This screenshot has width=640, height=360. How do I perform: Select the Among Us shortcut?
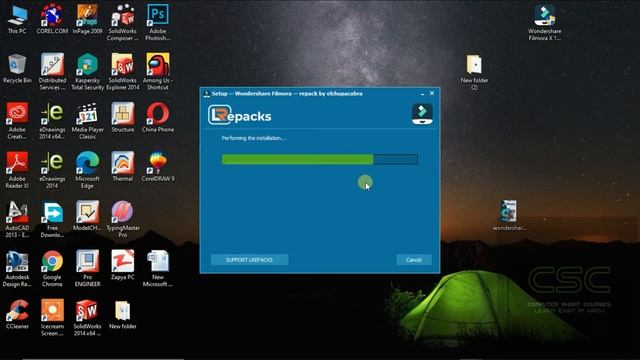point(158,71)
